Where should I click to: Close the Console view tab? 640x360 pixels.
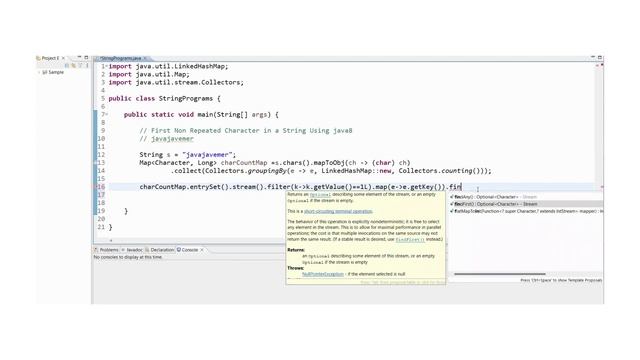202,250
